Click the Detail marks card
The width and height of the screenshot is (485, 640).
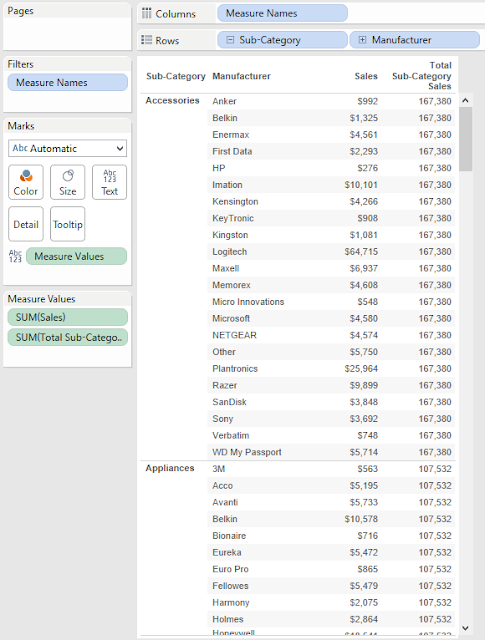click(x=26, y=224)
